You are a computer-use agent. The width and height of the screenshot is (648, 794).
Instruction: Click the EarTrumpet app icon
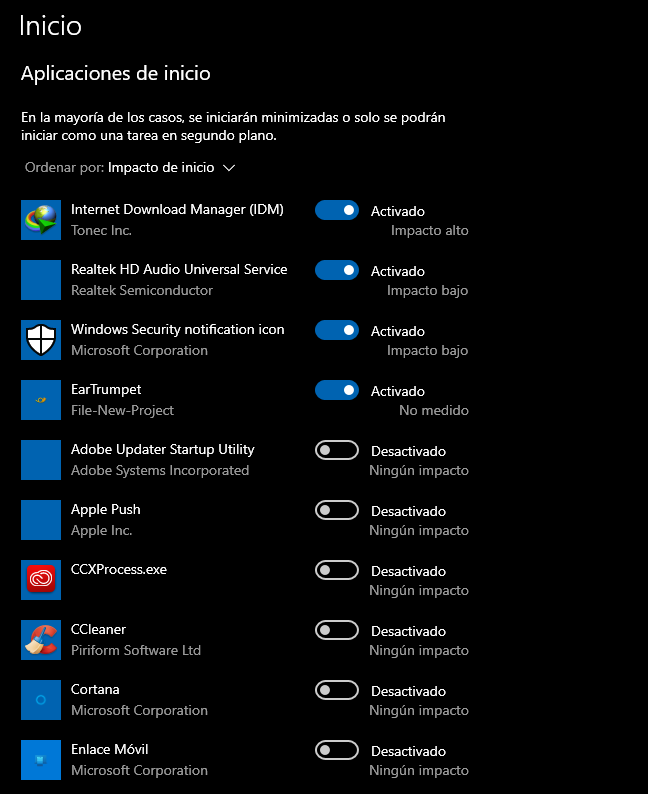[41, 400]
